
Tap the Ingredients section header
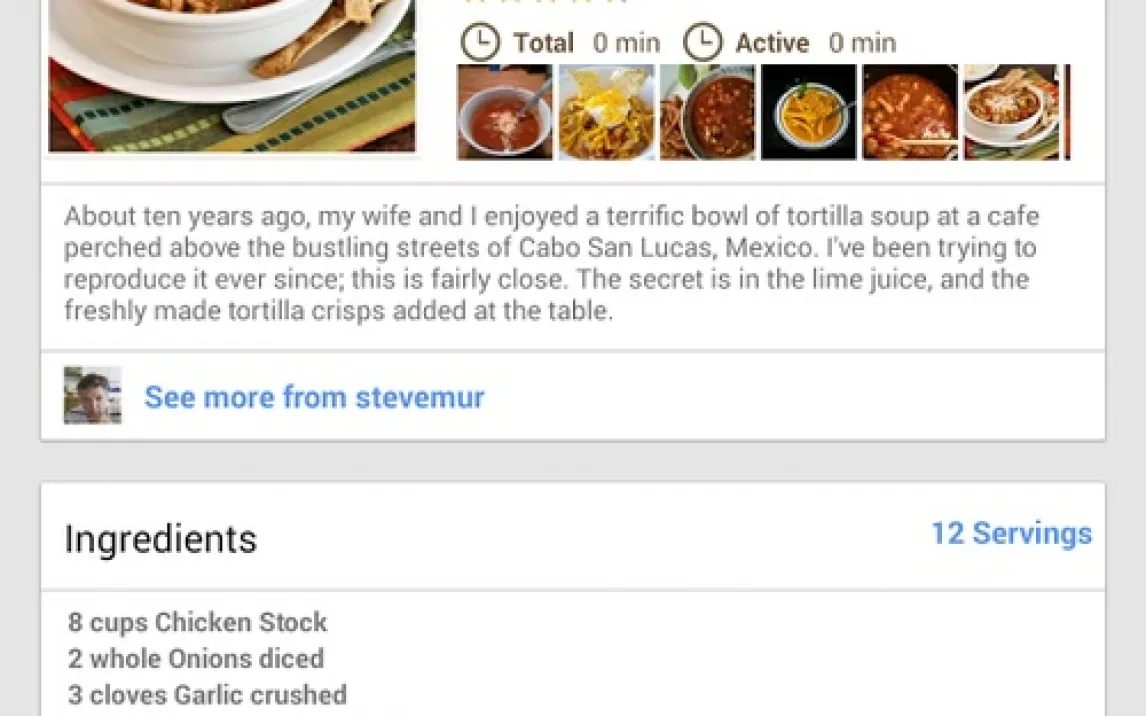[161, 539]
